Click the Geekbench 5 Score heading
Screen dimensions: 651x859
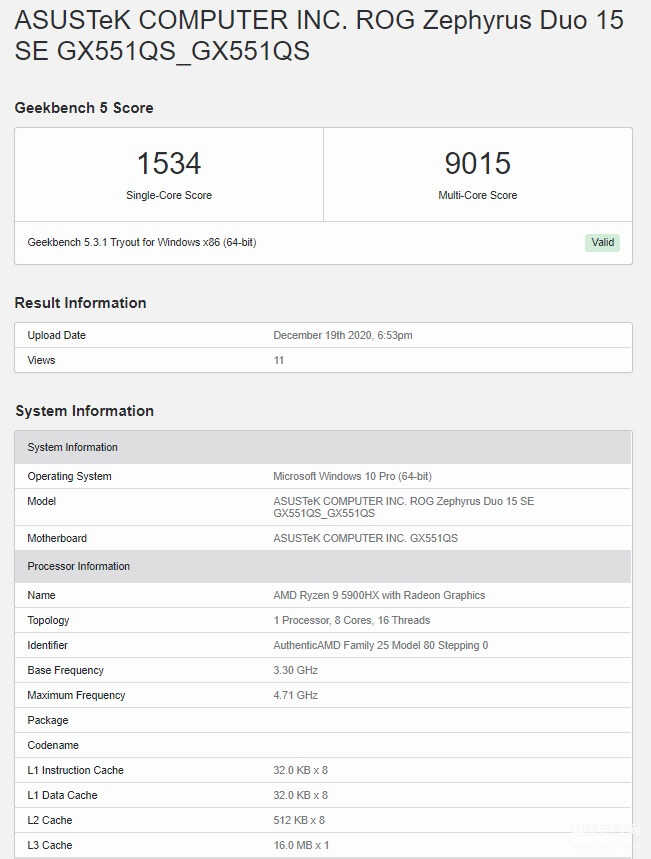84,108
